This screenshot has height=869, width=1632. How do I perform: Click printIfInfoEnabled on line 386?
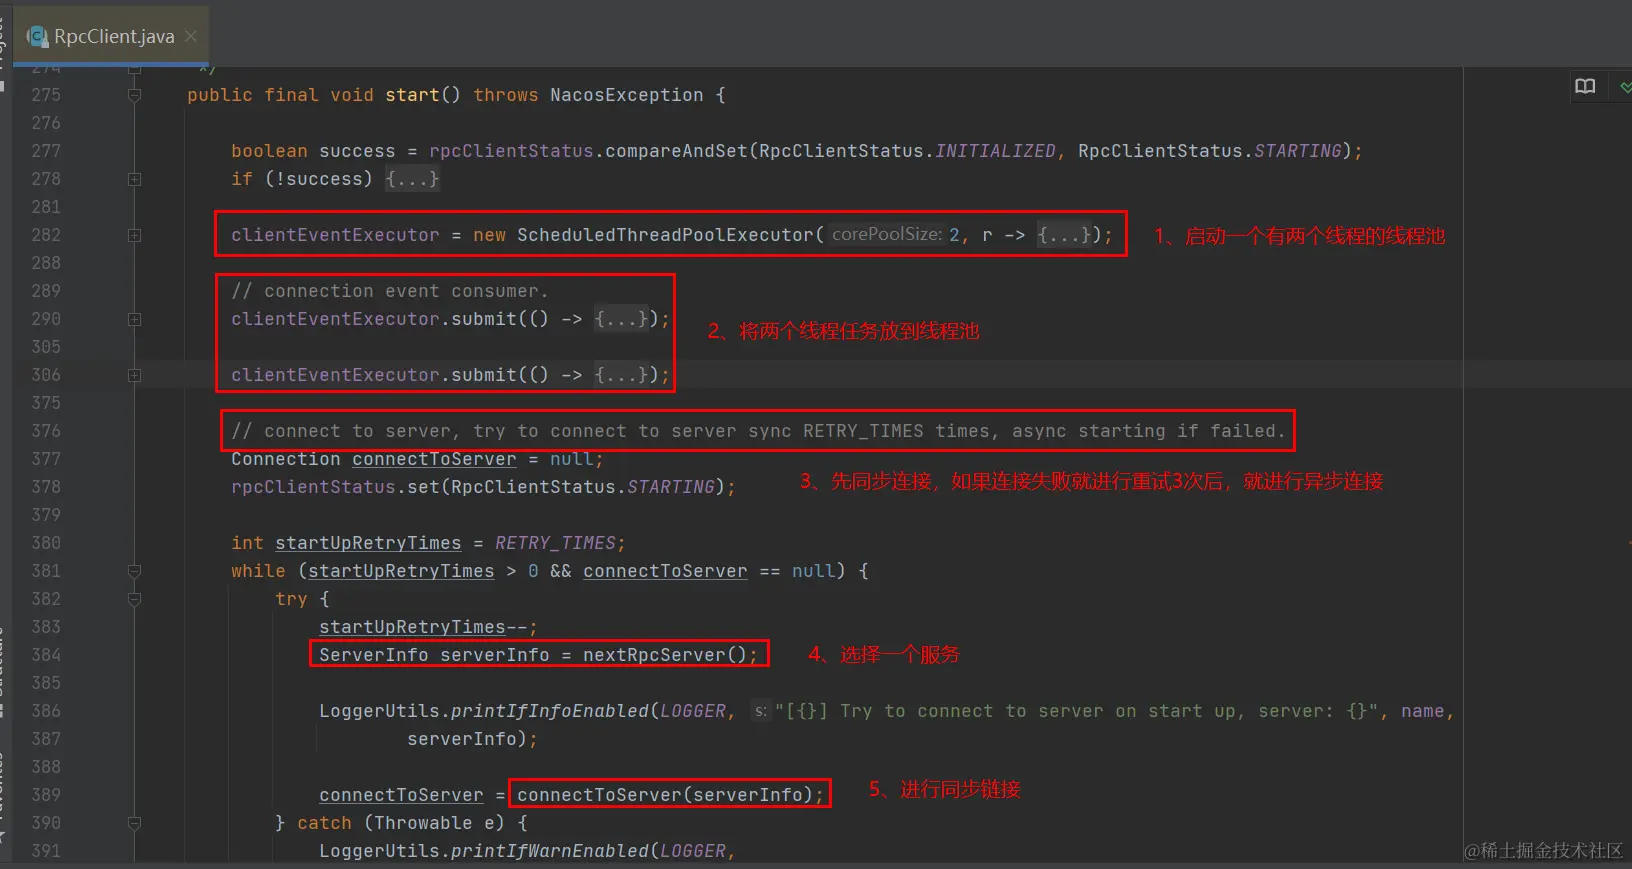point(550,711)
